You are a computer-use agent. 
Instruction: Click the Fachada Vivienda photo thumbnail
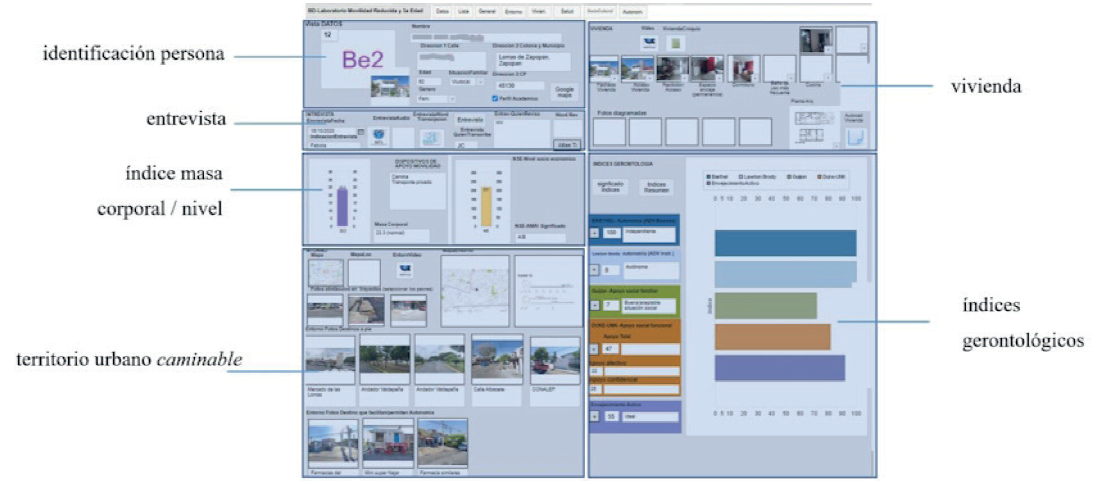click(604, 70)
